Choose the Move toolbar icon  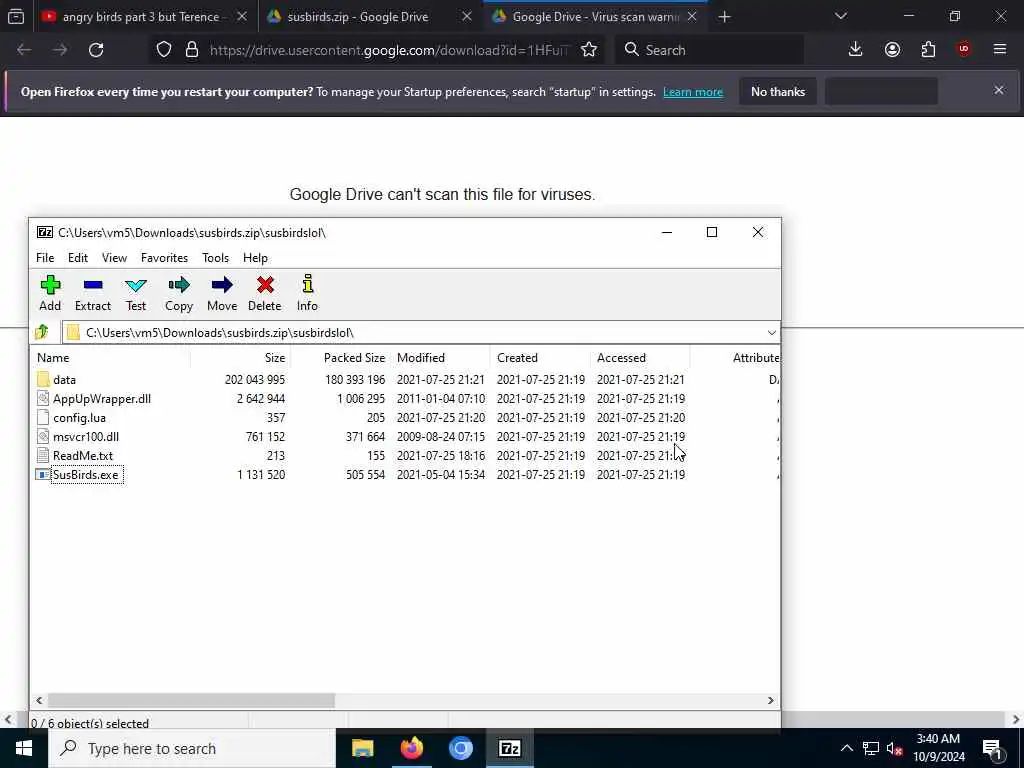click(221, 293)
